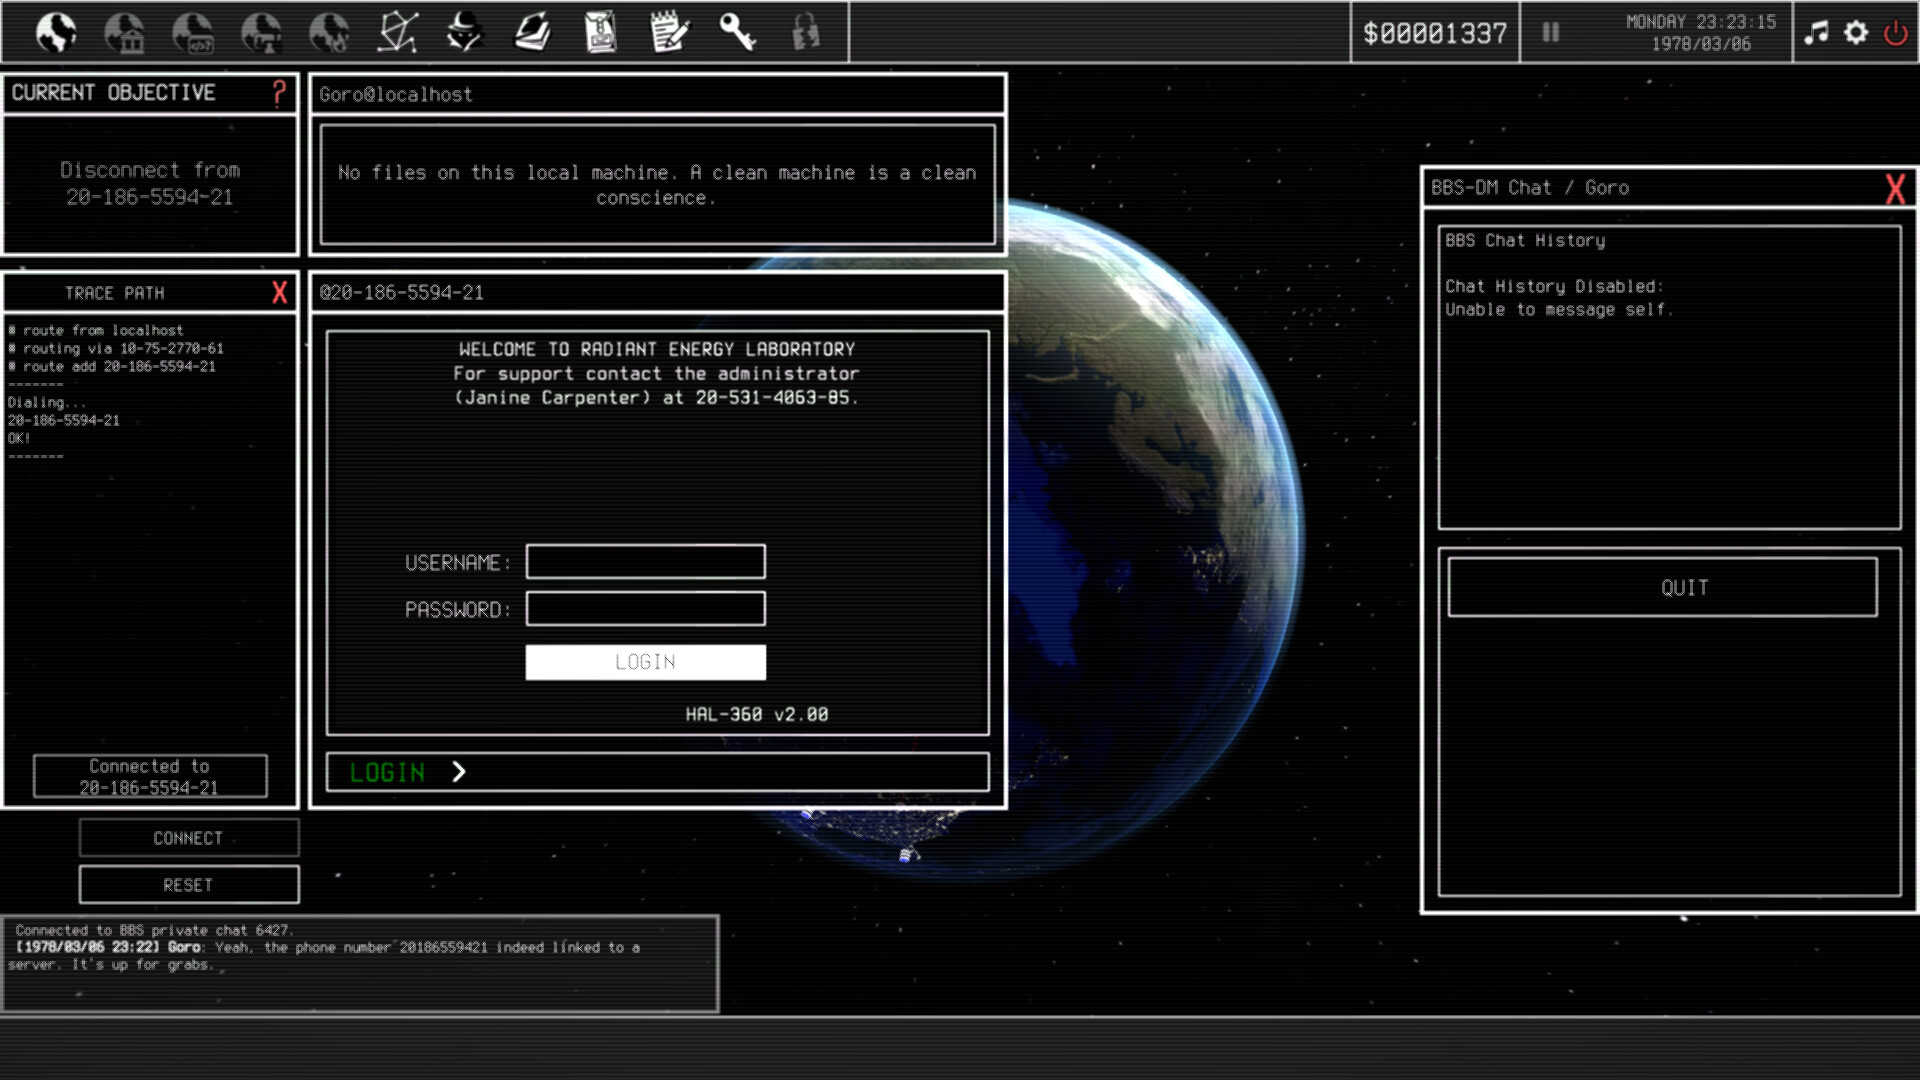This screenshot has width=1920, height=1080.
Task: Click the globe with code brackets icon
Action: pyautogui.click(x=193, y=33)
